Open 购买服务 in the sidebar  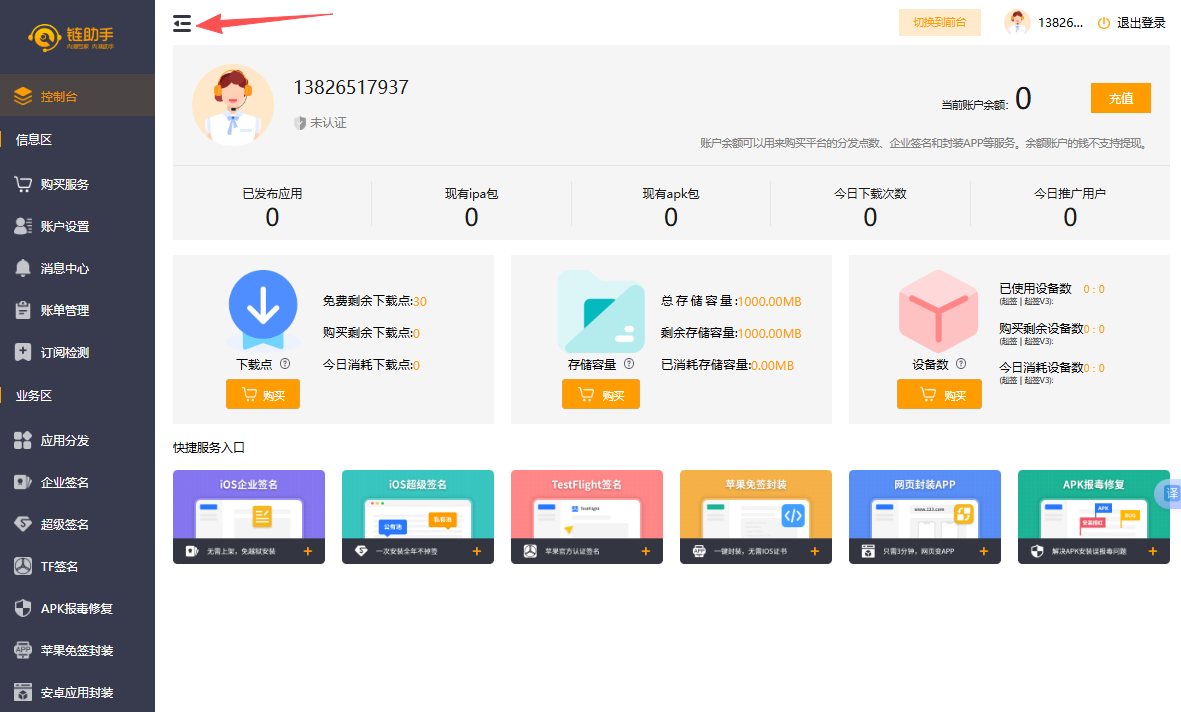point(65,185)
